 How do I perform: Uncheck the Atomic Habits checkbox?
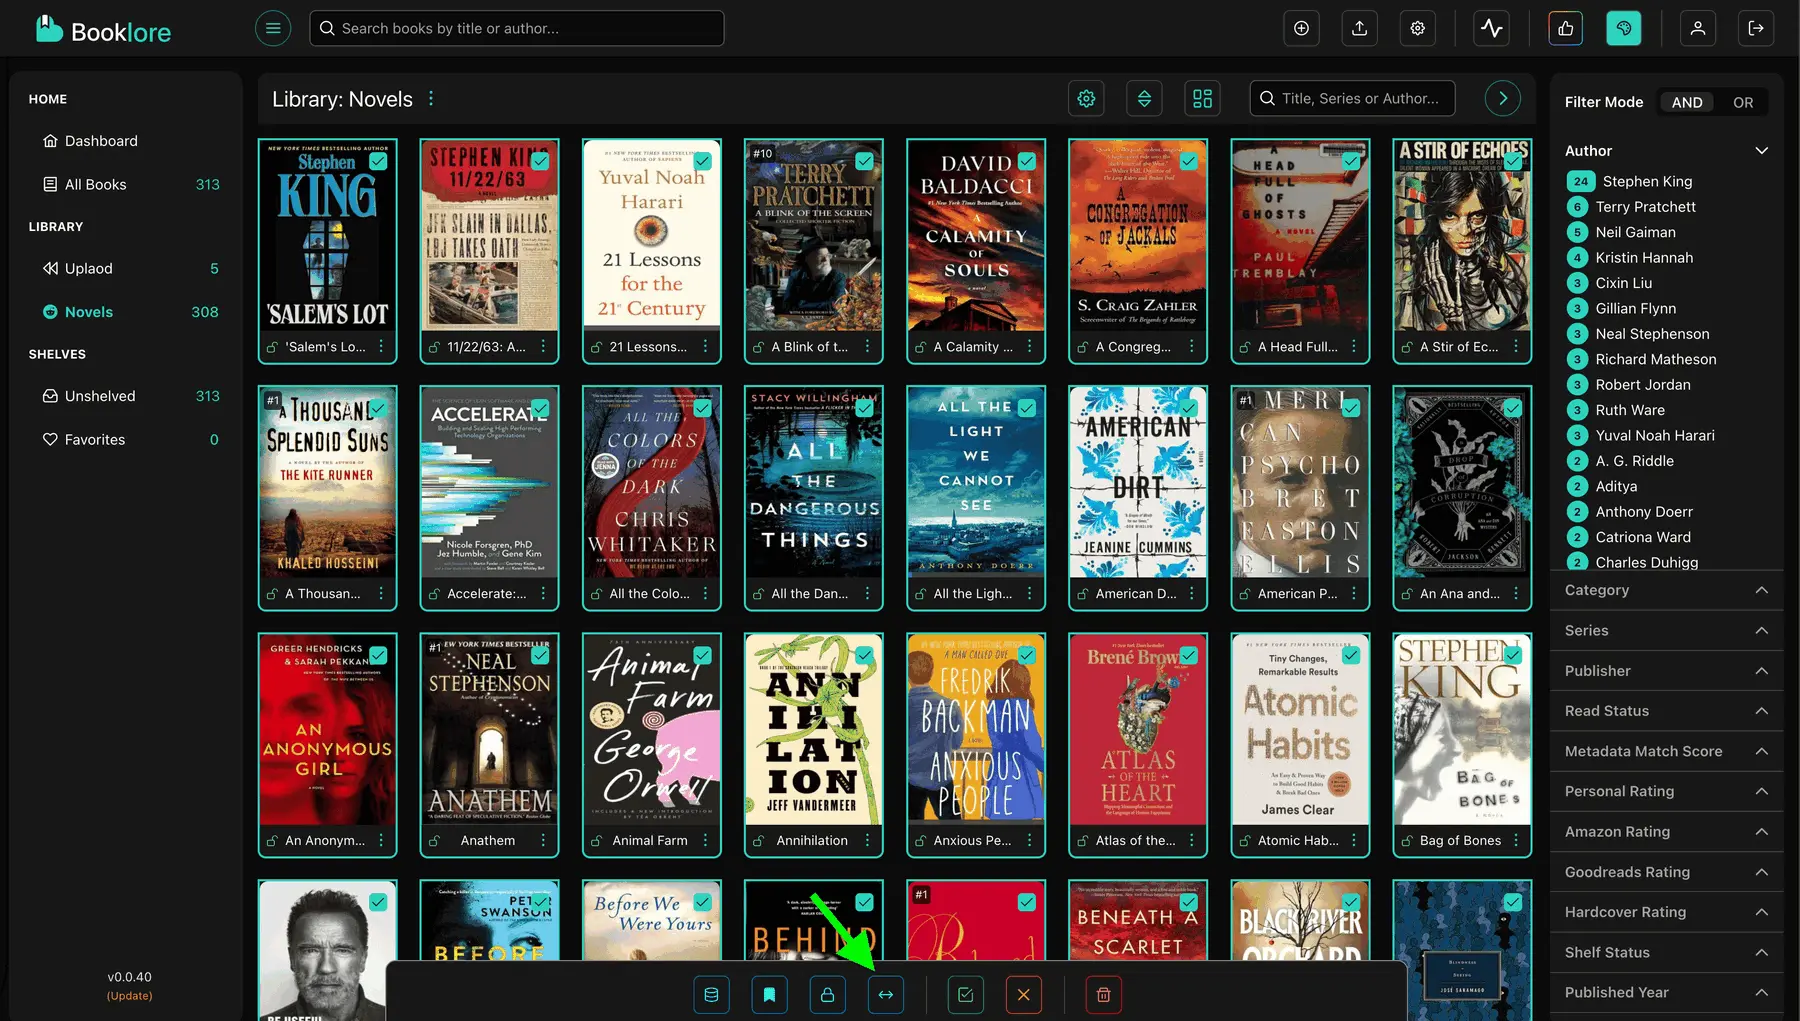(x=1351, y=655)
